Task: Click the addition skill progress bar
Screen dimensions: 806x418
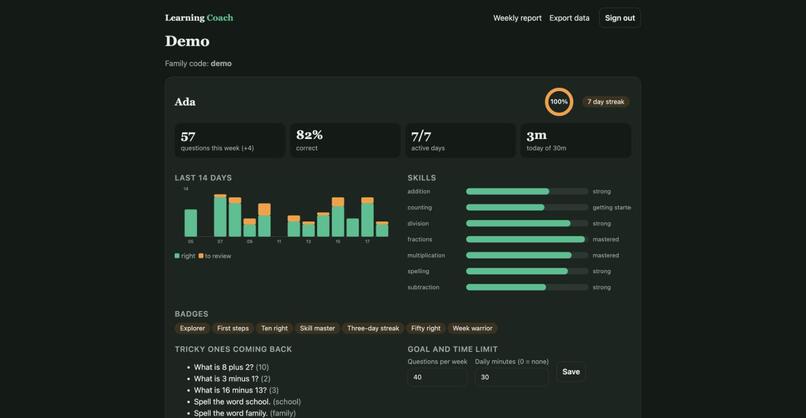Action: tap(527, 191)
